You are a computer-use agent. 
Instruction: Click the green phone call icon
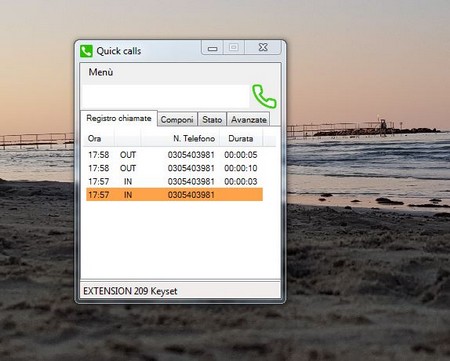point(264,96)
